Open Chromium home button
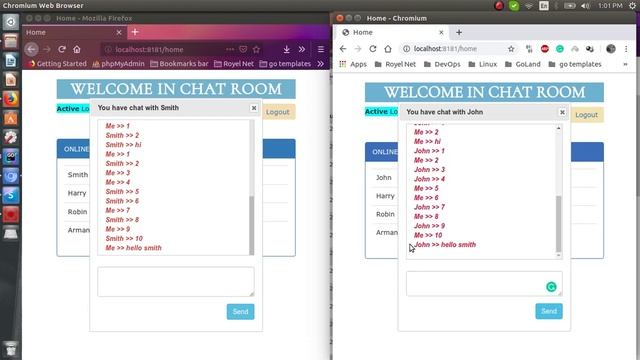The image size is (640, 360). click(388, 49)
